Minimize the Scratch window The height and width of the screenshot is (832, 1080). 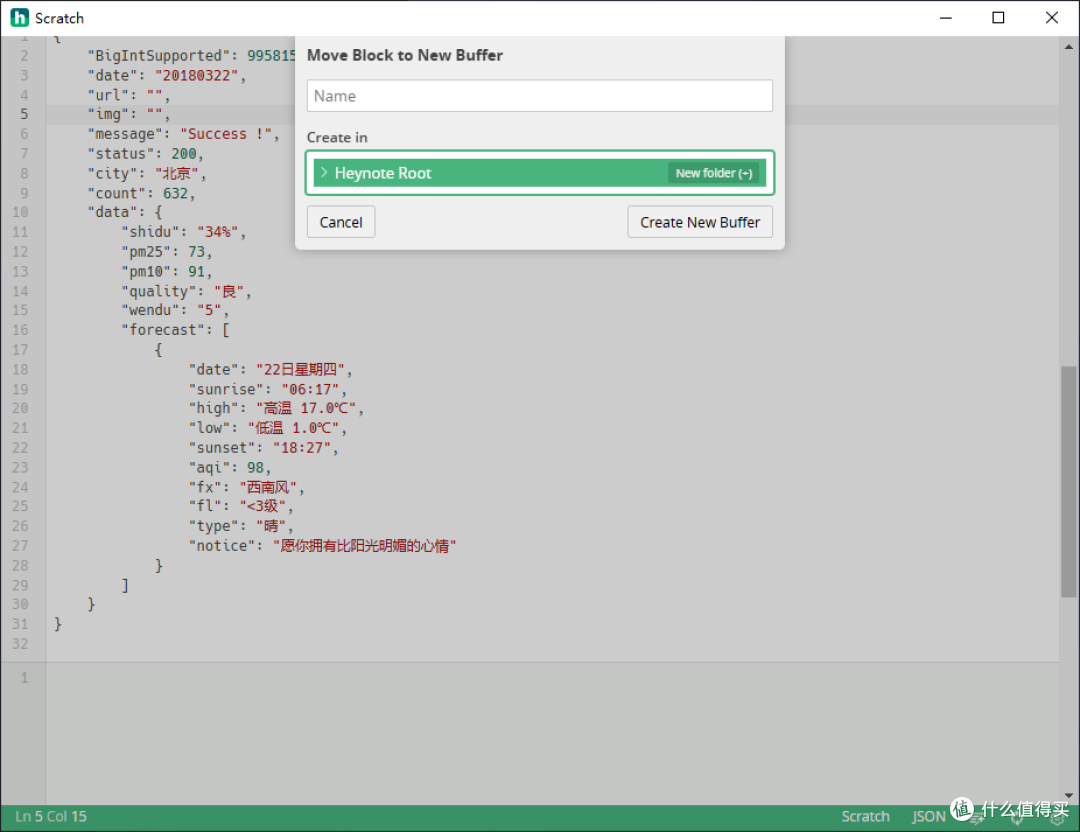click(x=946, y=18)
